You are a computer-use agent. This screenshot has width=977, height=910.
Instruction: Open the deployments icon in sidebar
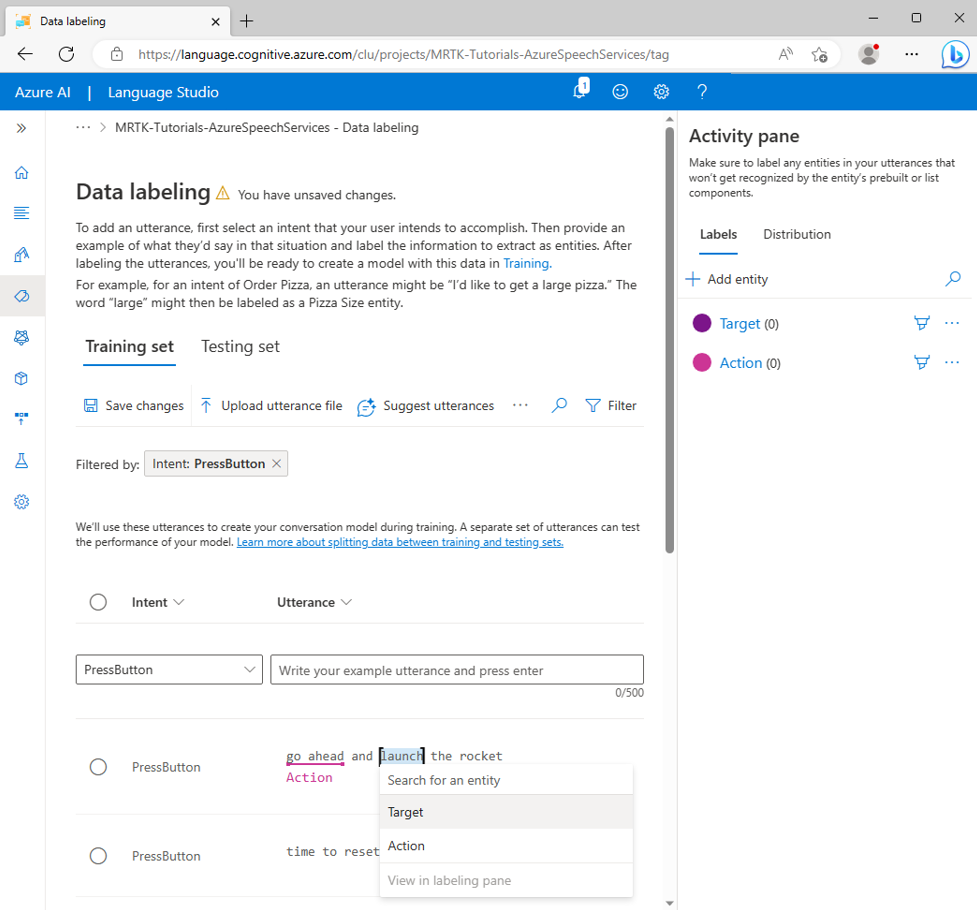pos(22,419)
